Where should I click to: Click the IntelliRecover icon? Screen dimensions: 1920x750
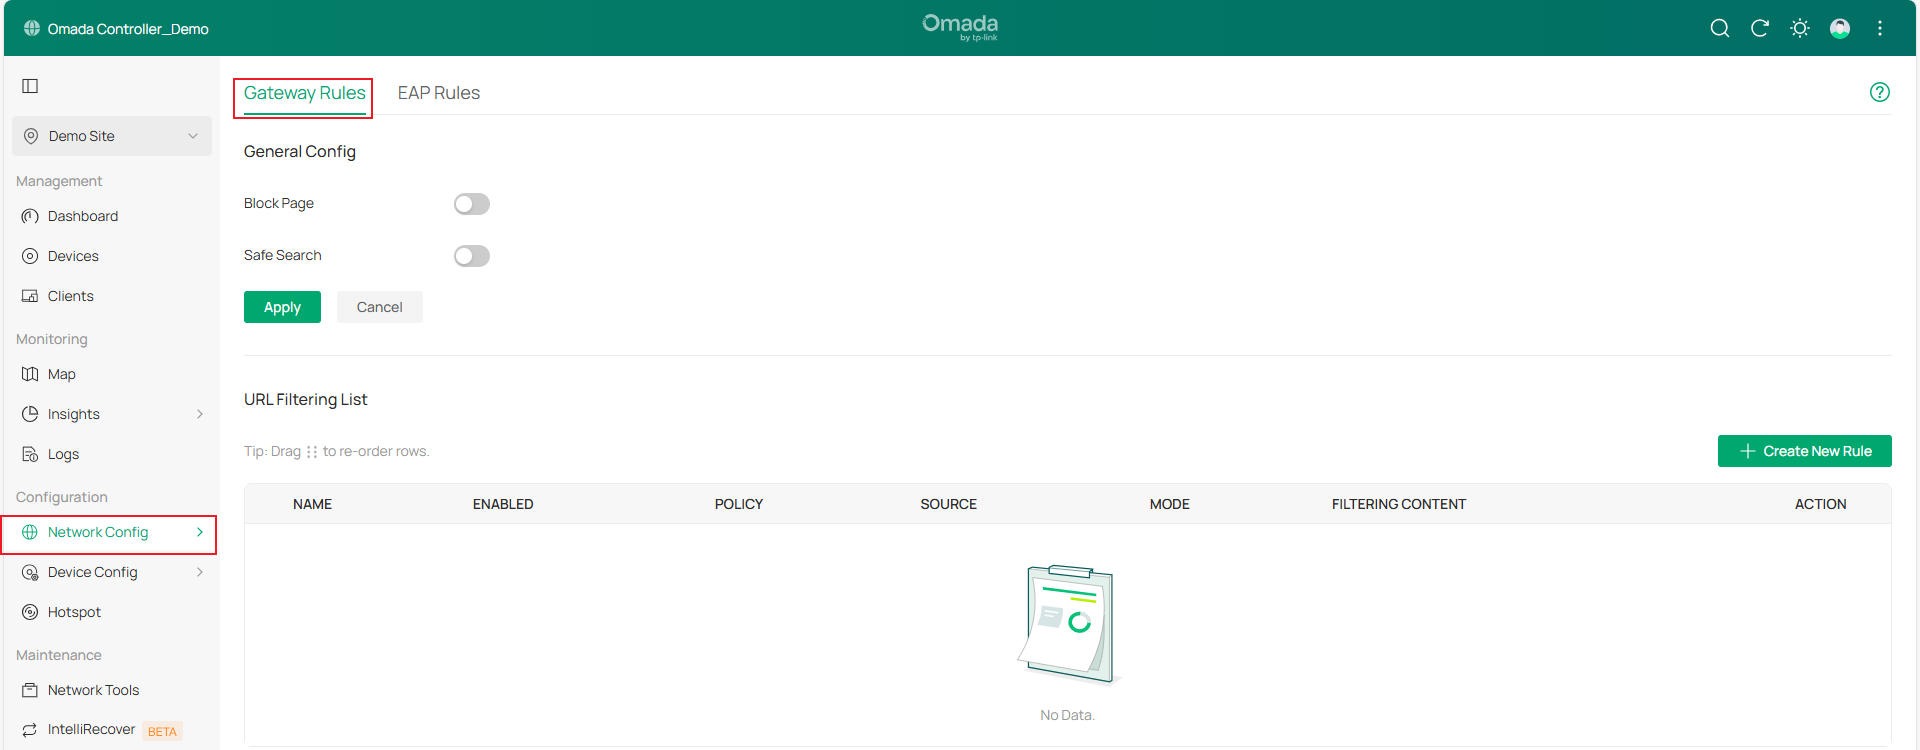click(30, 730)
